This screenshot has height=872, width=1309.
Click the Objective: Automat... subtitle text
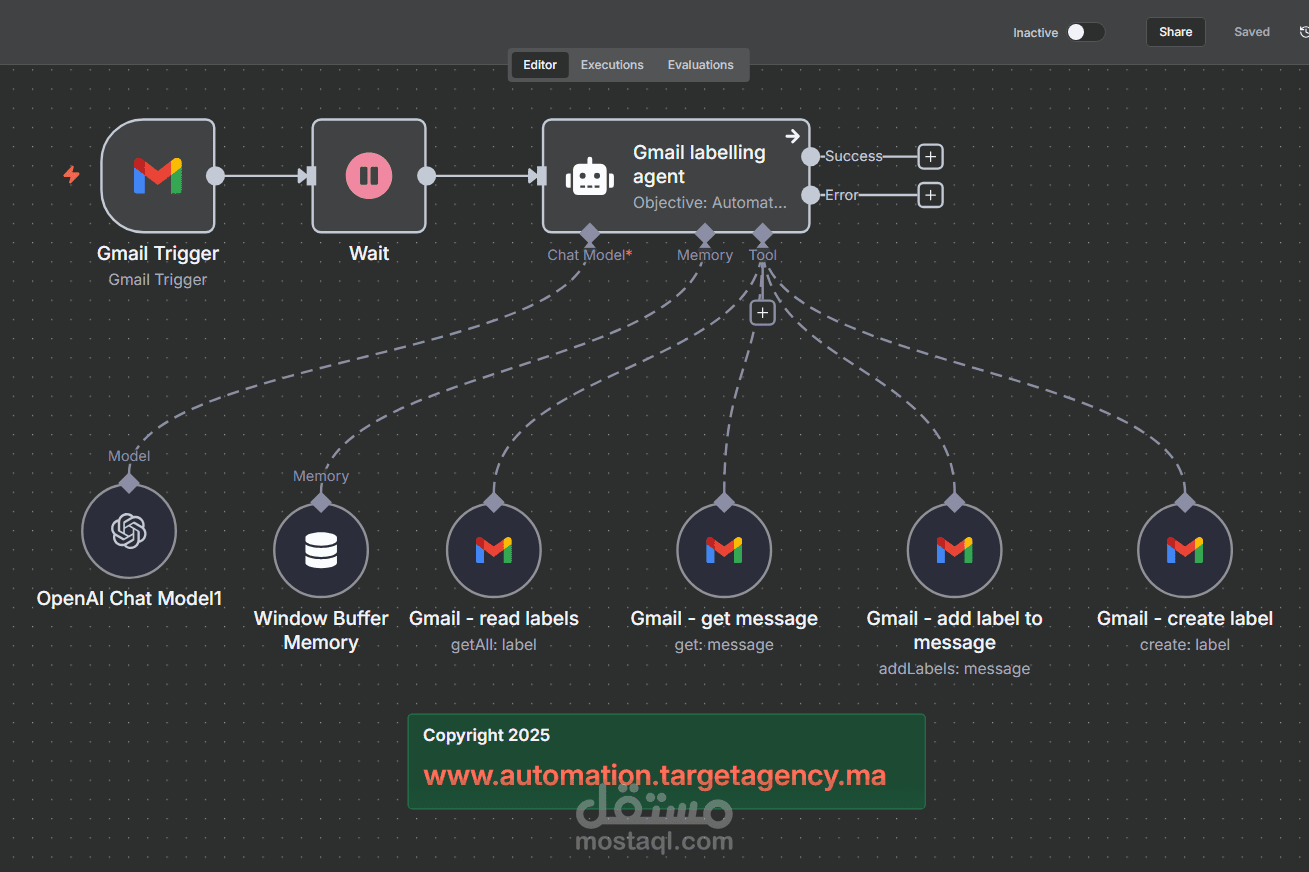[709, 203]
